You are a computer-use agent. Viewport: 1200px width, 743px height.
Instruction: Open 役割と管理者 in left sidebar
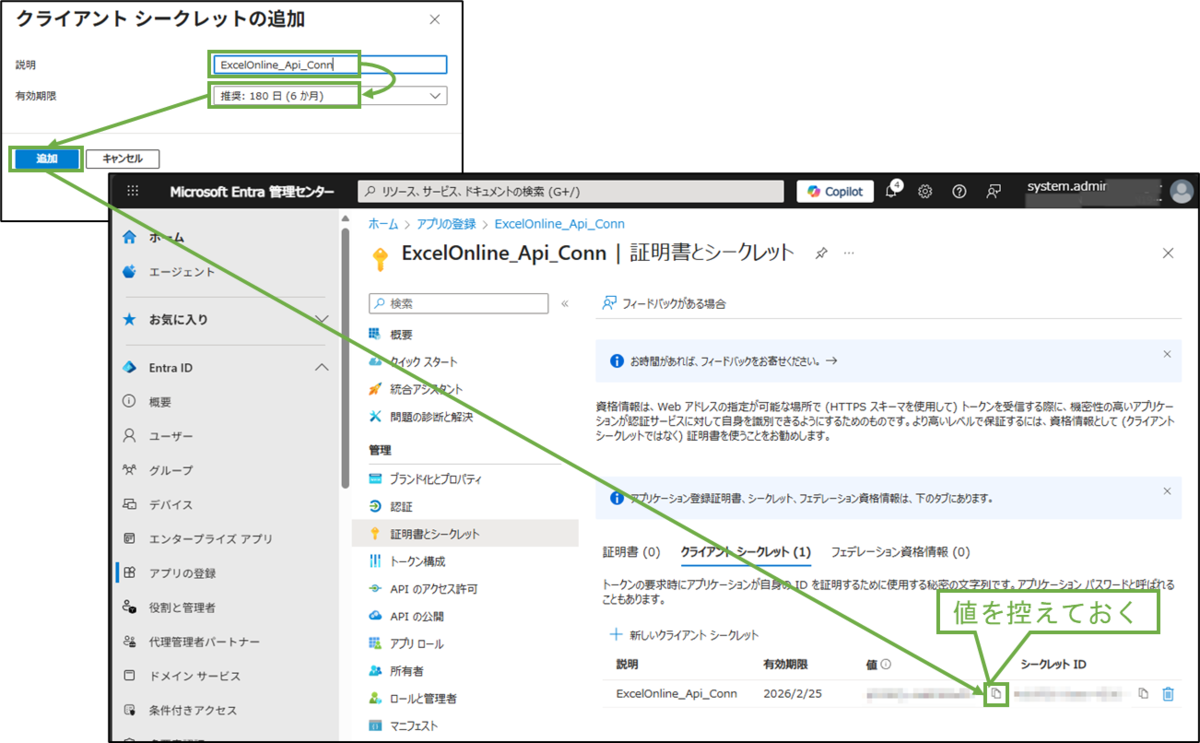(182, 607)
